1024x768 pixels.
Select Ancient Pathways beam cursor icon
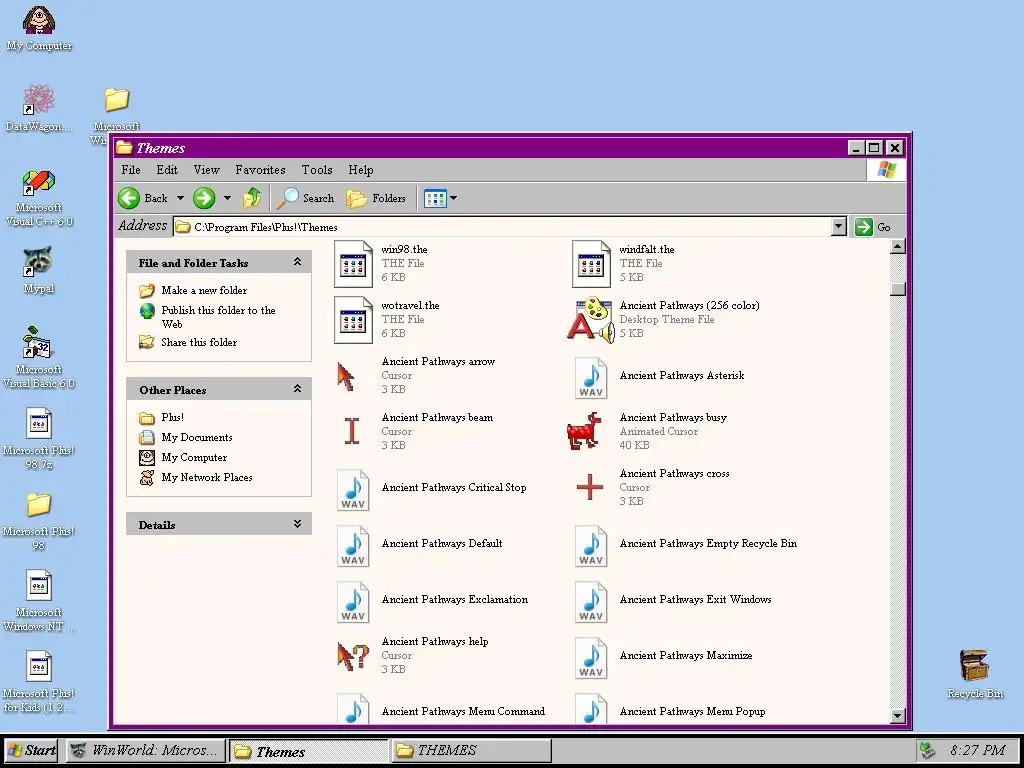point(352,432)
